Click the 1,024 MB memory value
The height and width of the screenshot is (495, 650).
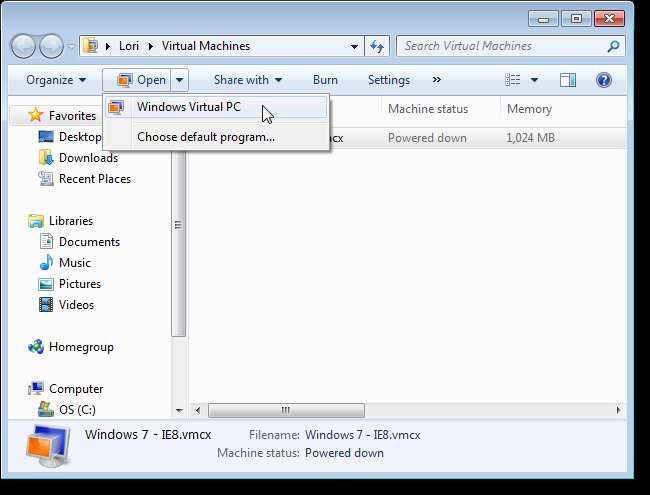point(530,138)
